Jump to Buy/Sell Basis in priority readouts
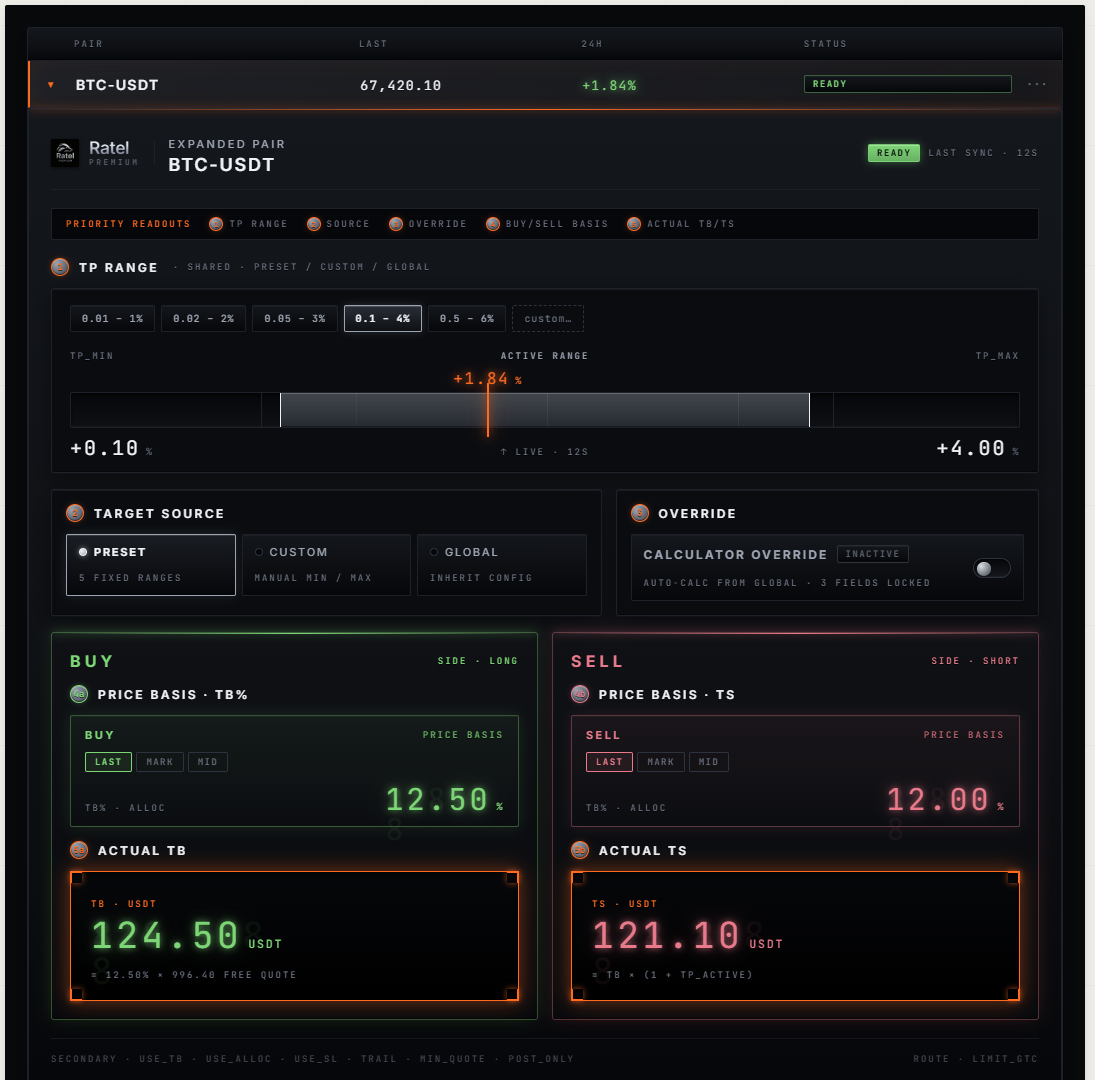This screenshot has width=1095, height=1080. (547, 224)
